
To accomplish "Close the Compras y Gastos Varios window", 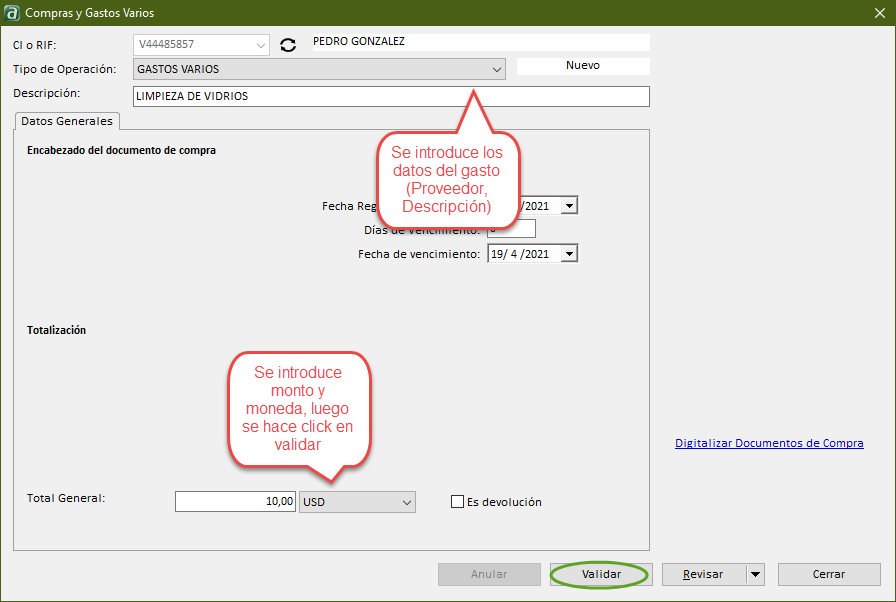I will click(x=877, y=13).
